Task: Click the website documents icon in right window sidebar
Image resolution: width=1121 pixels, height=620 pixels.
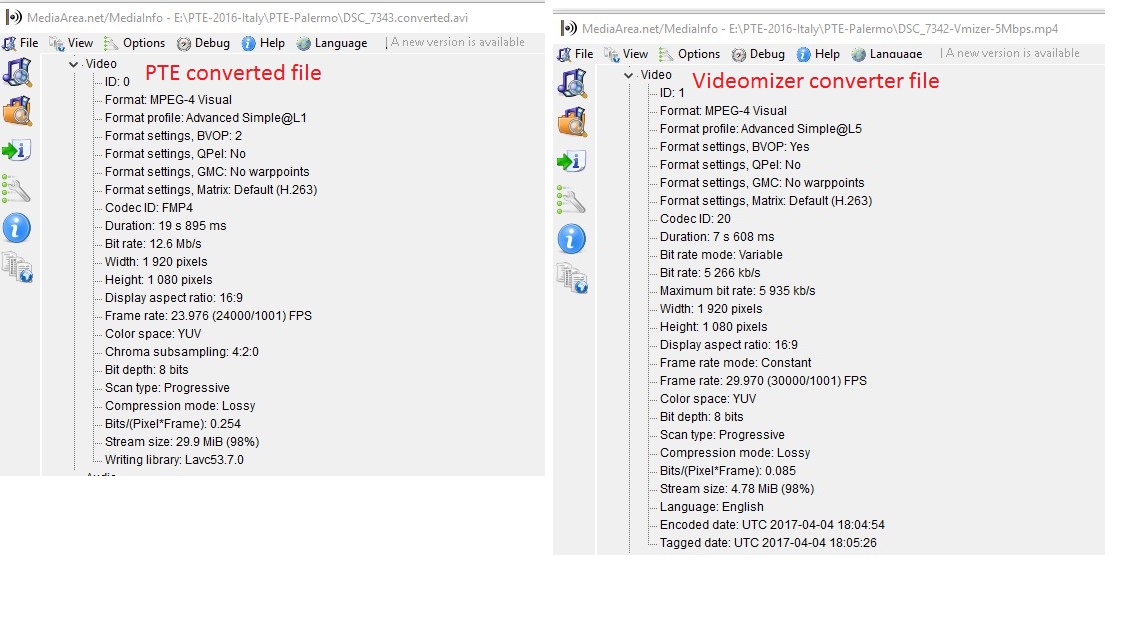Action: (572, 279)
